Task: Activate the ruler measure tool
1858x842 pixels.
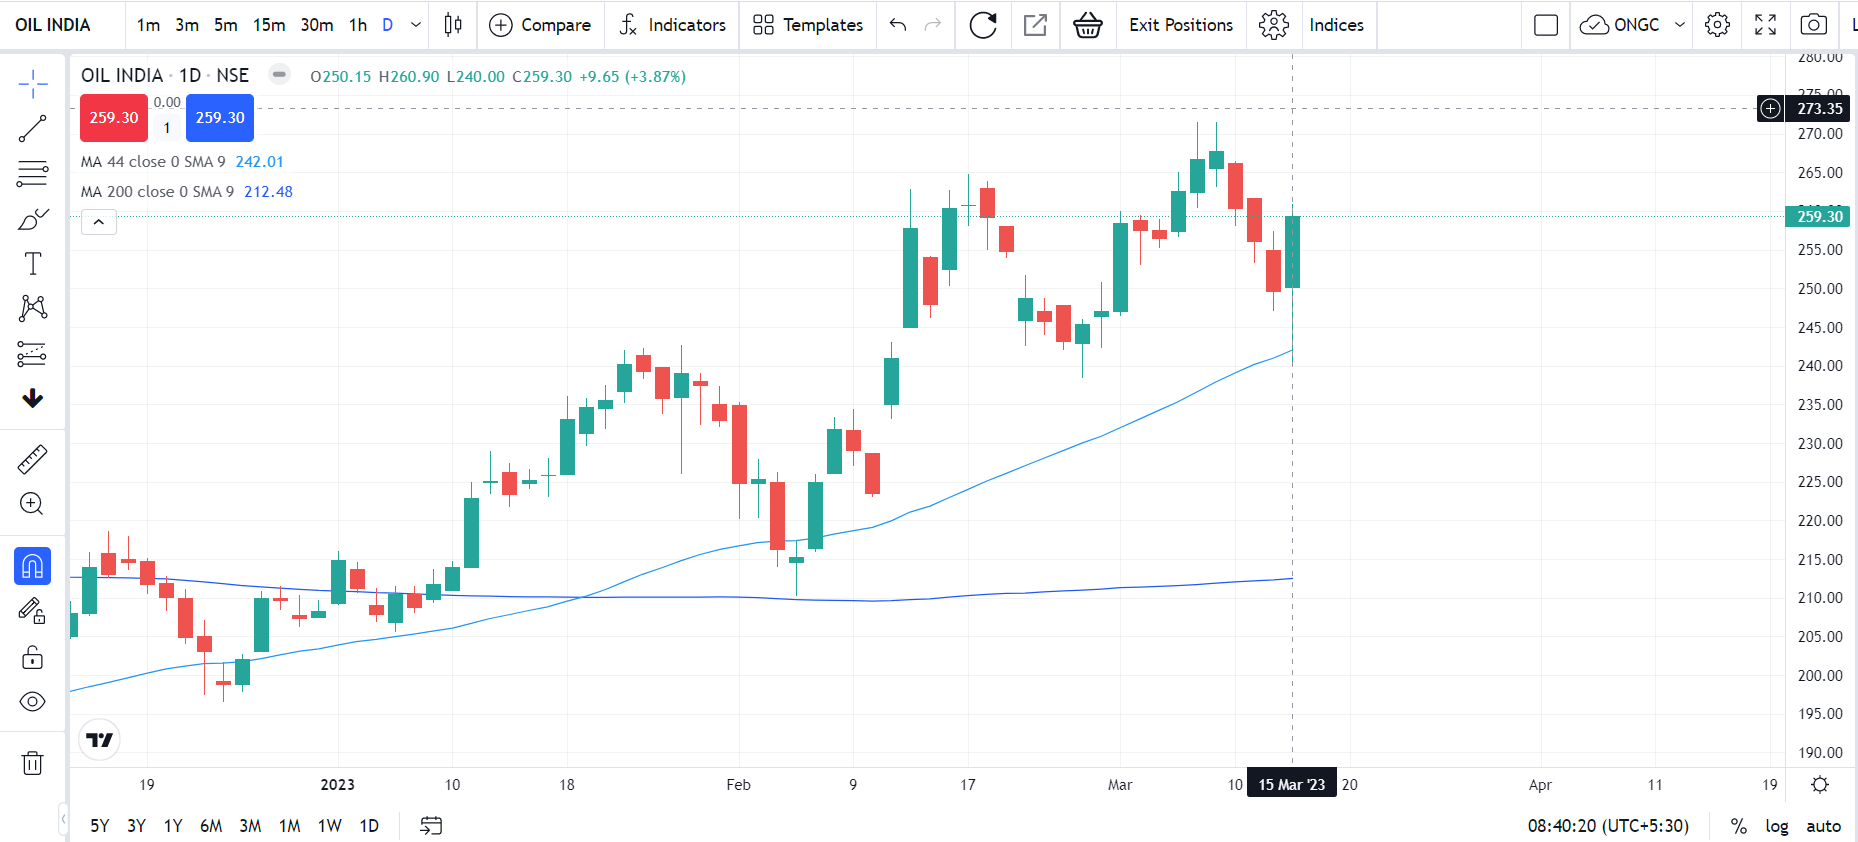Action: click(33, 459)
